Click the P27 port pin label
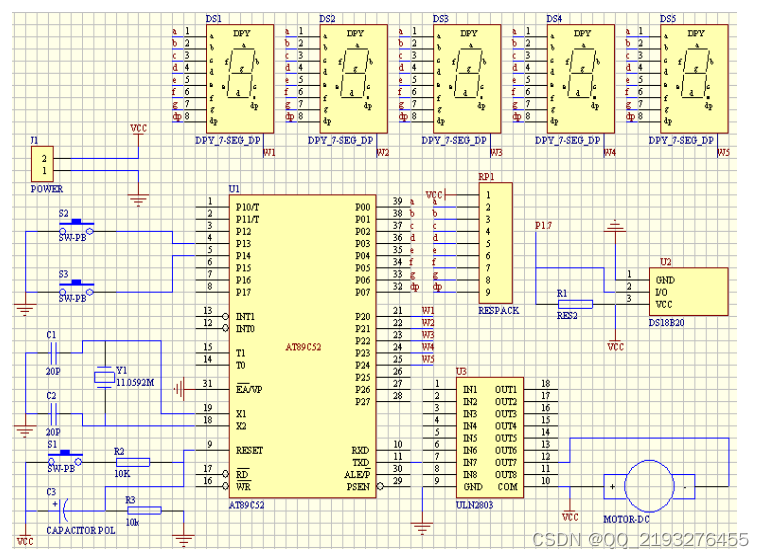This screenshot has height=559, width=764. [x=363, y=402]
